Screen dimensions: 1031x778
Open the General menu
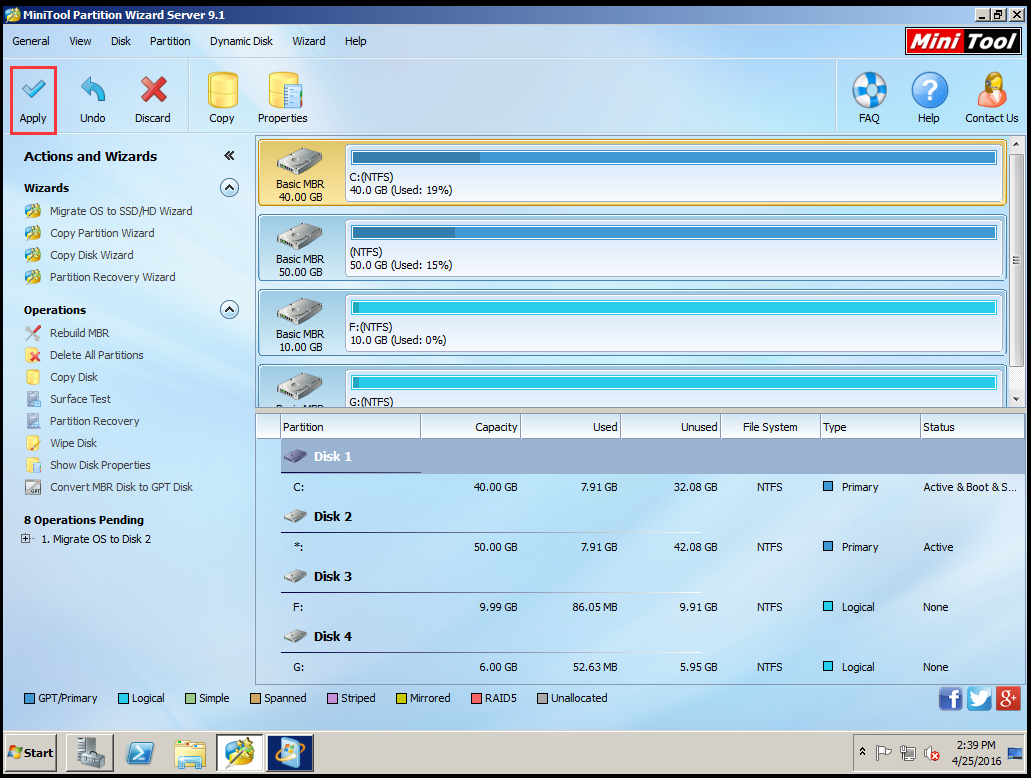pos(31,41)
